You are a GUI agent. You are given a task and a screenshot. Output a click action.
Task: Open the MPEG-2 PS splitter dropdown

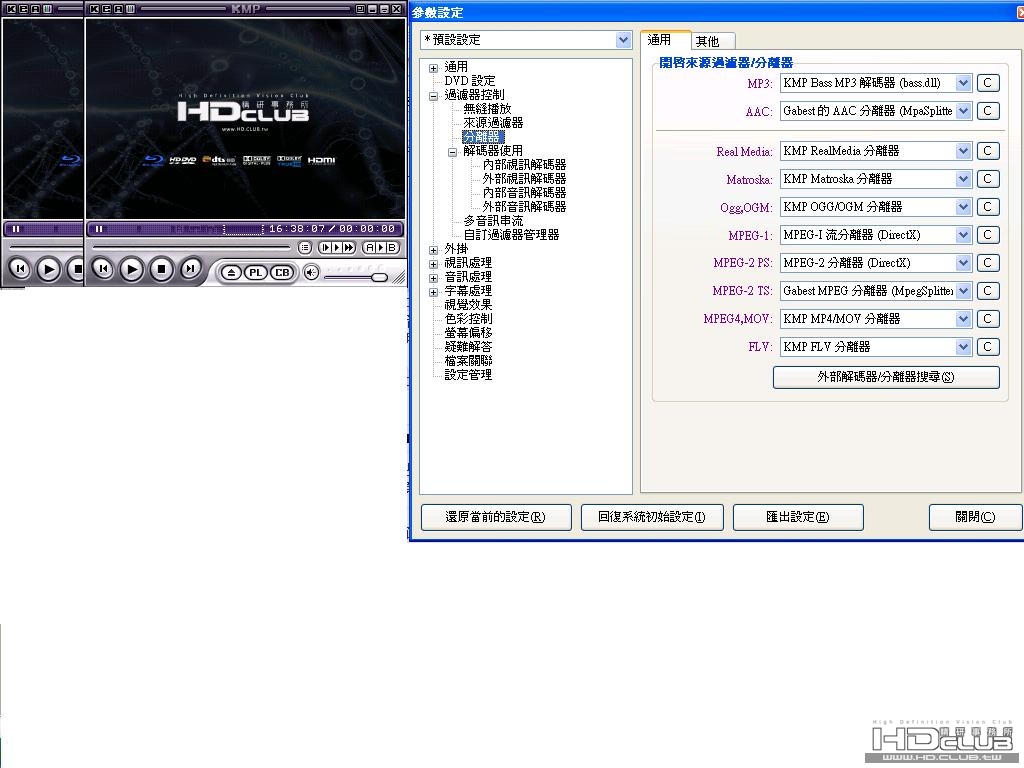pyautogui.click(x=963, y=263)
